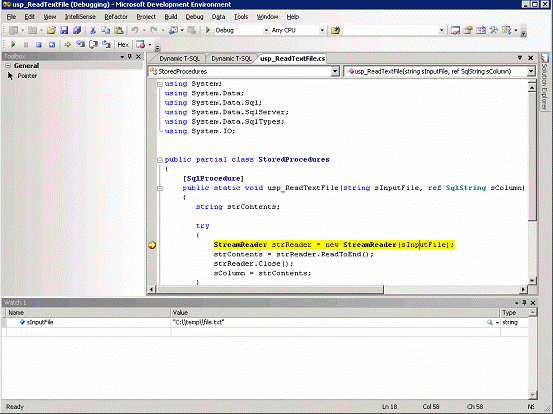Click the Save floppy disk icon
This screenshot has width=553, height=414.
pyautogui.click(x=64, y=30)
